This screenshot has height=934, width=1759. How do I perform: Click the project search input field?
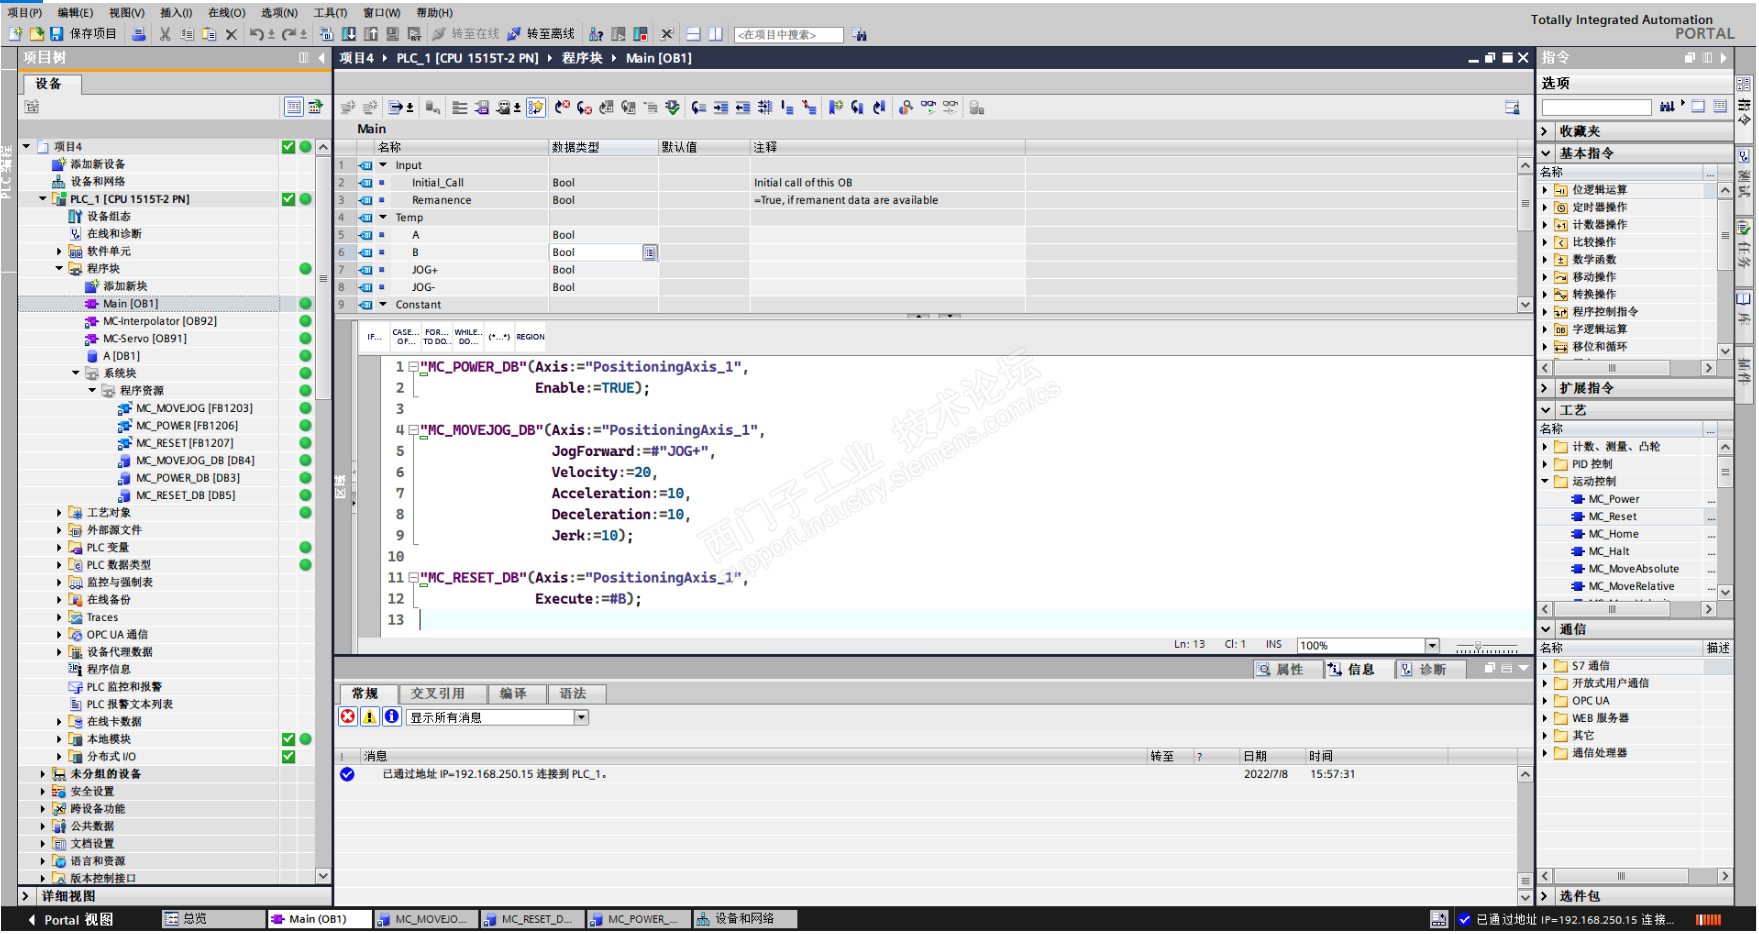(789, 35)
